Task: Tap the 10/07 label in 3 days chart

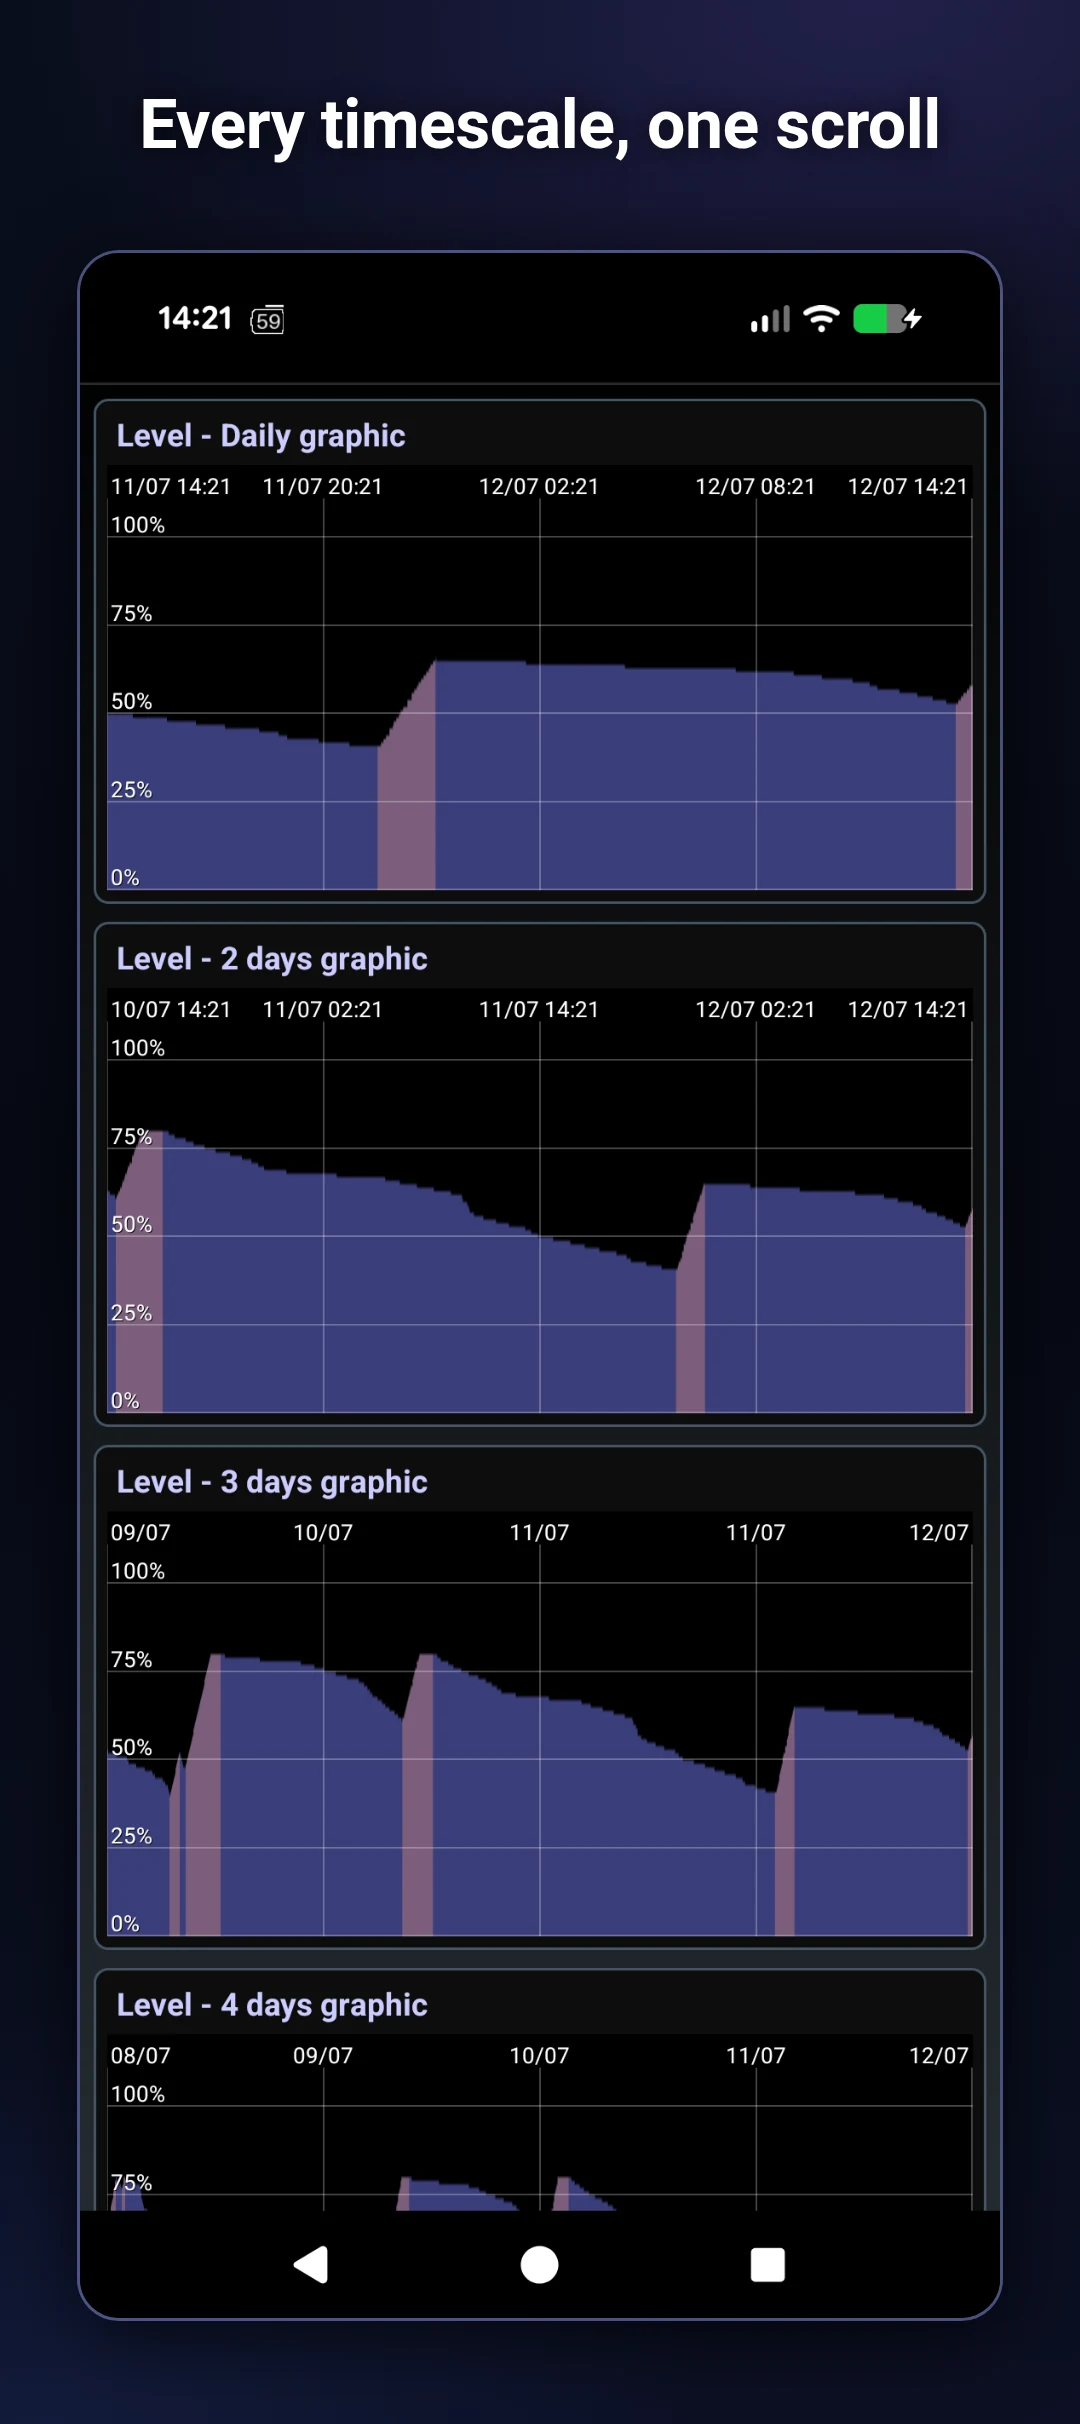Action: 323,1533
